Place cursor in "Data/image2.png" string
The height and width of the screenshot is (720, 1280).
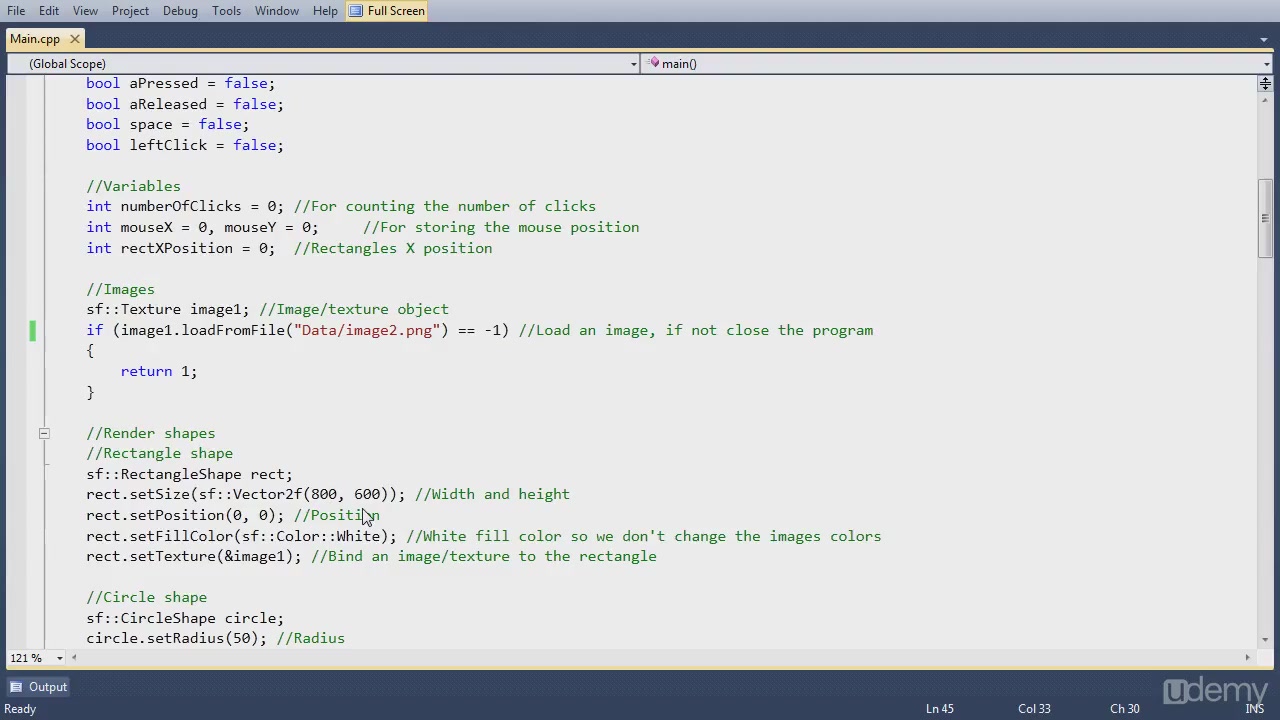point(367,331)
